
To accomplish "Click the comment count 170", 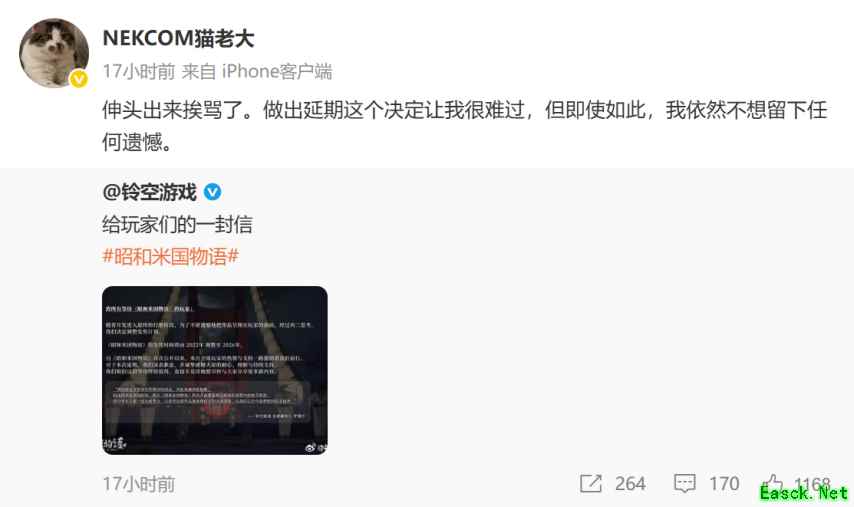I will point(724,484).
